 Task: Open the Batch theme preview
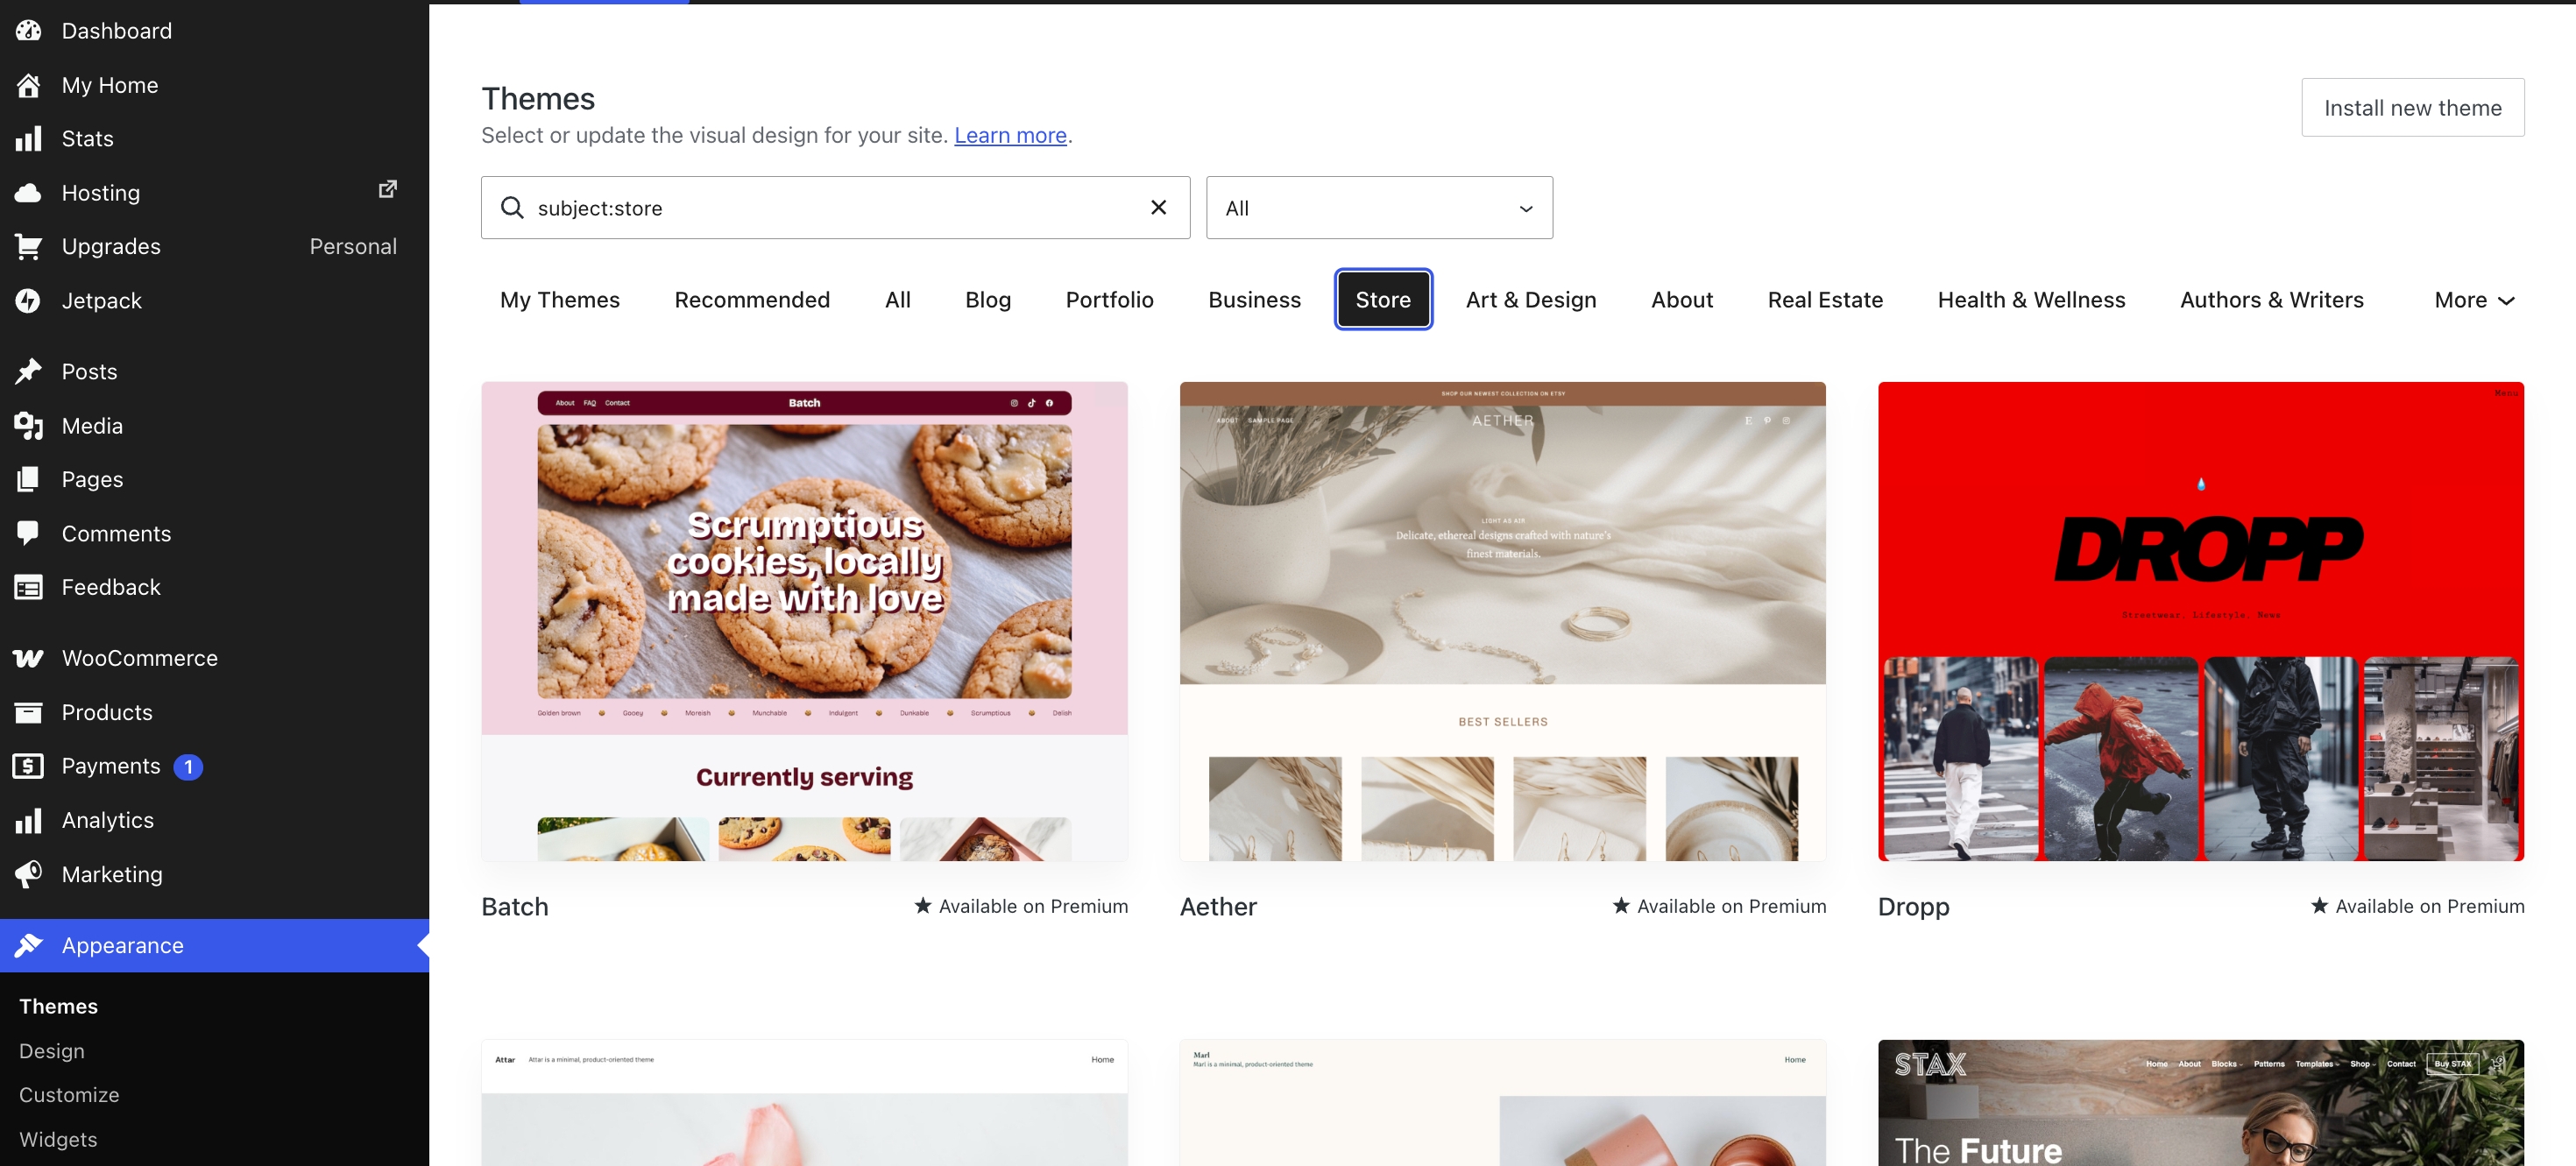[803, 620]
